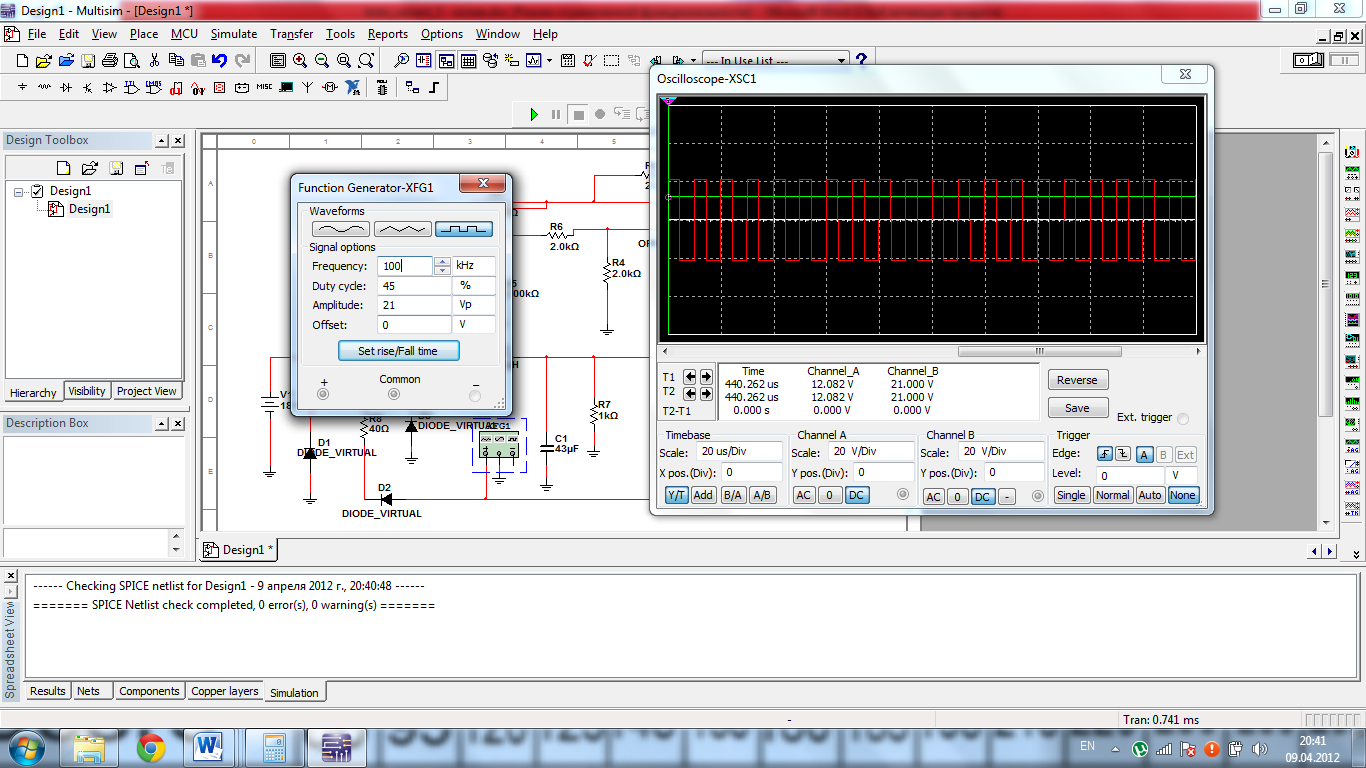
Task: Open the Grapher toolbar icon
Action: click(534, 60)
